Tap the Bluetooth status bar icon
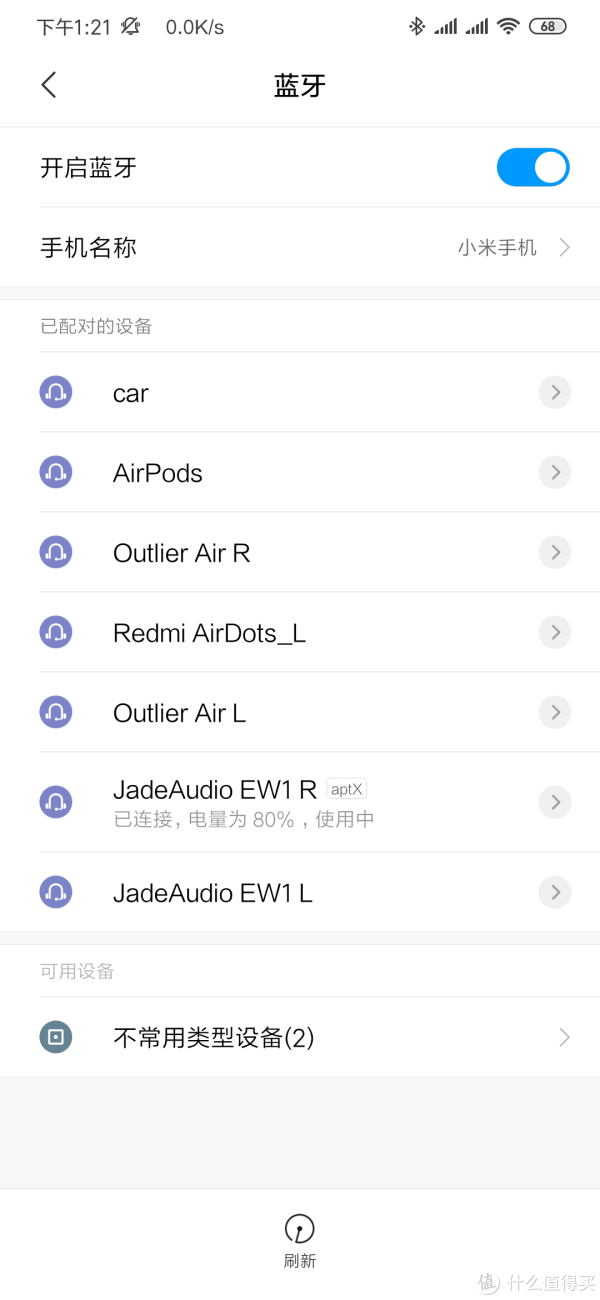 416,27
